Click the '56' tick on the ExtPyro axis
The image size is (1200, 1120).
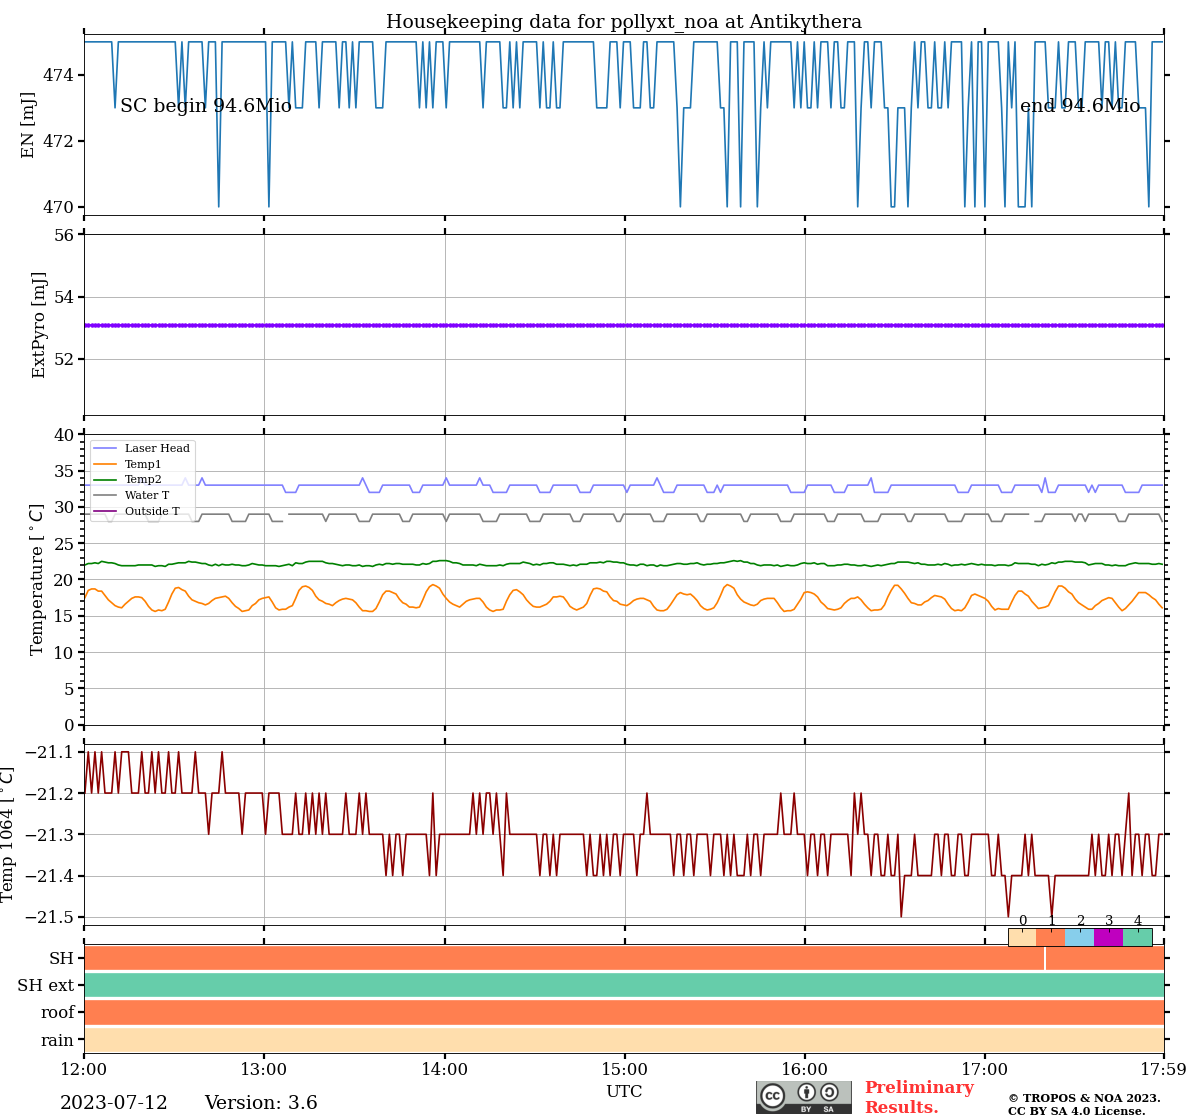click(64, 236)
